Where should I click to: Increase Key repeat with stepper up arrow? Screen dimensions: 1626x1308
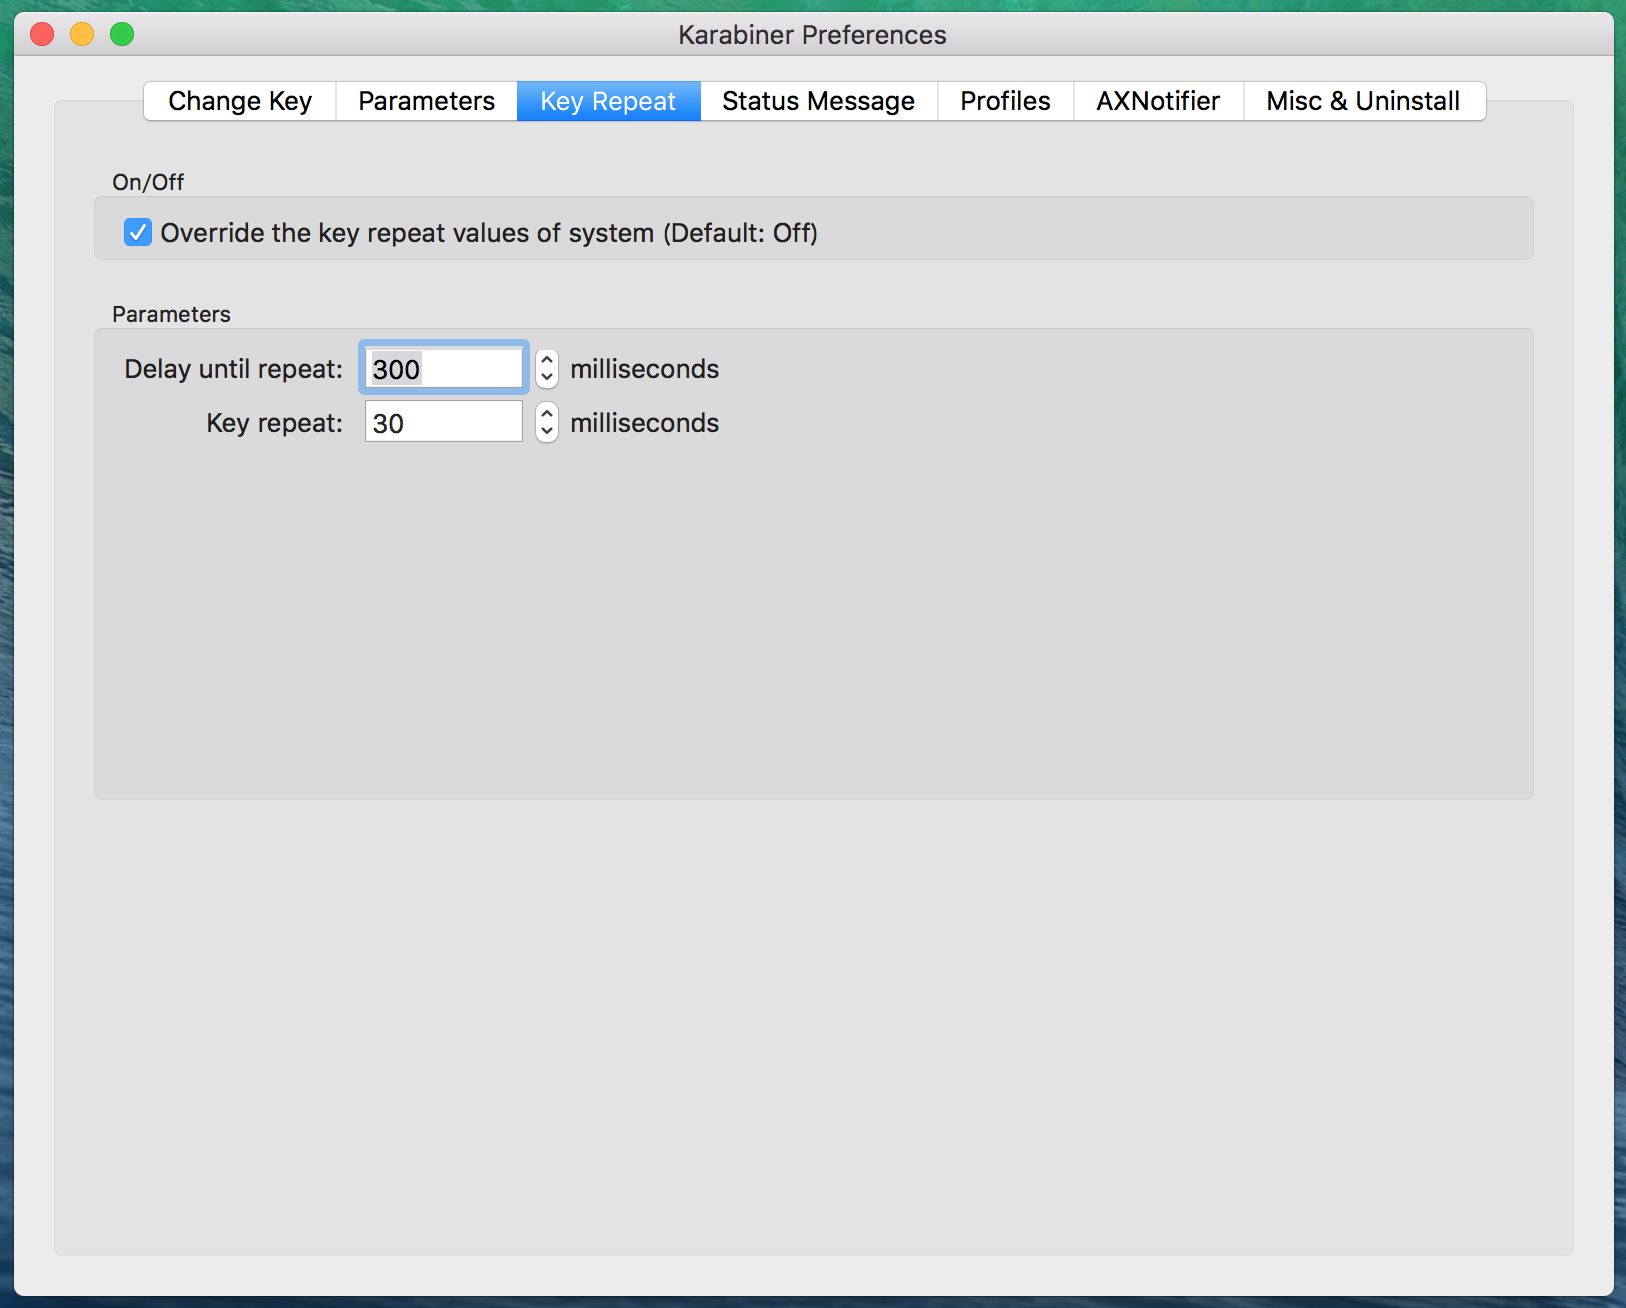[x=547, y=413]
